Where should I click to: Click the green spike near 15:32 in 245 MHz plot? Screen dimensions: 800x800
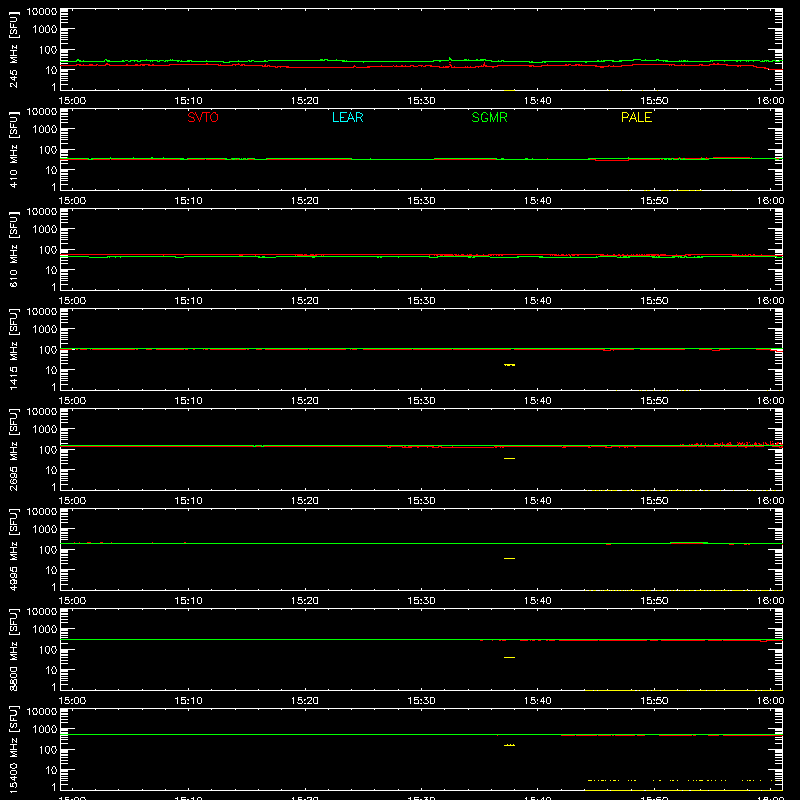point(449,59)
